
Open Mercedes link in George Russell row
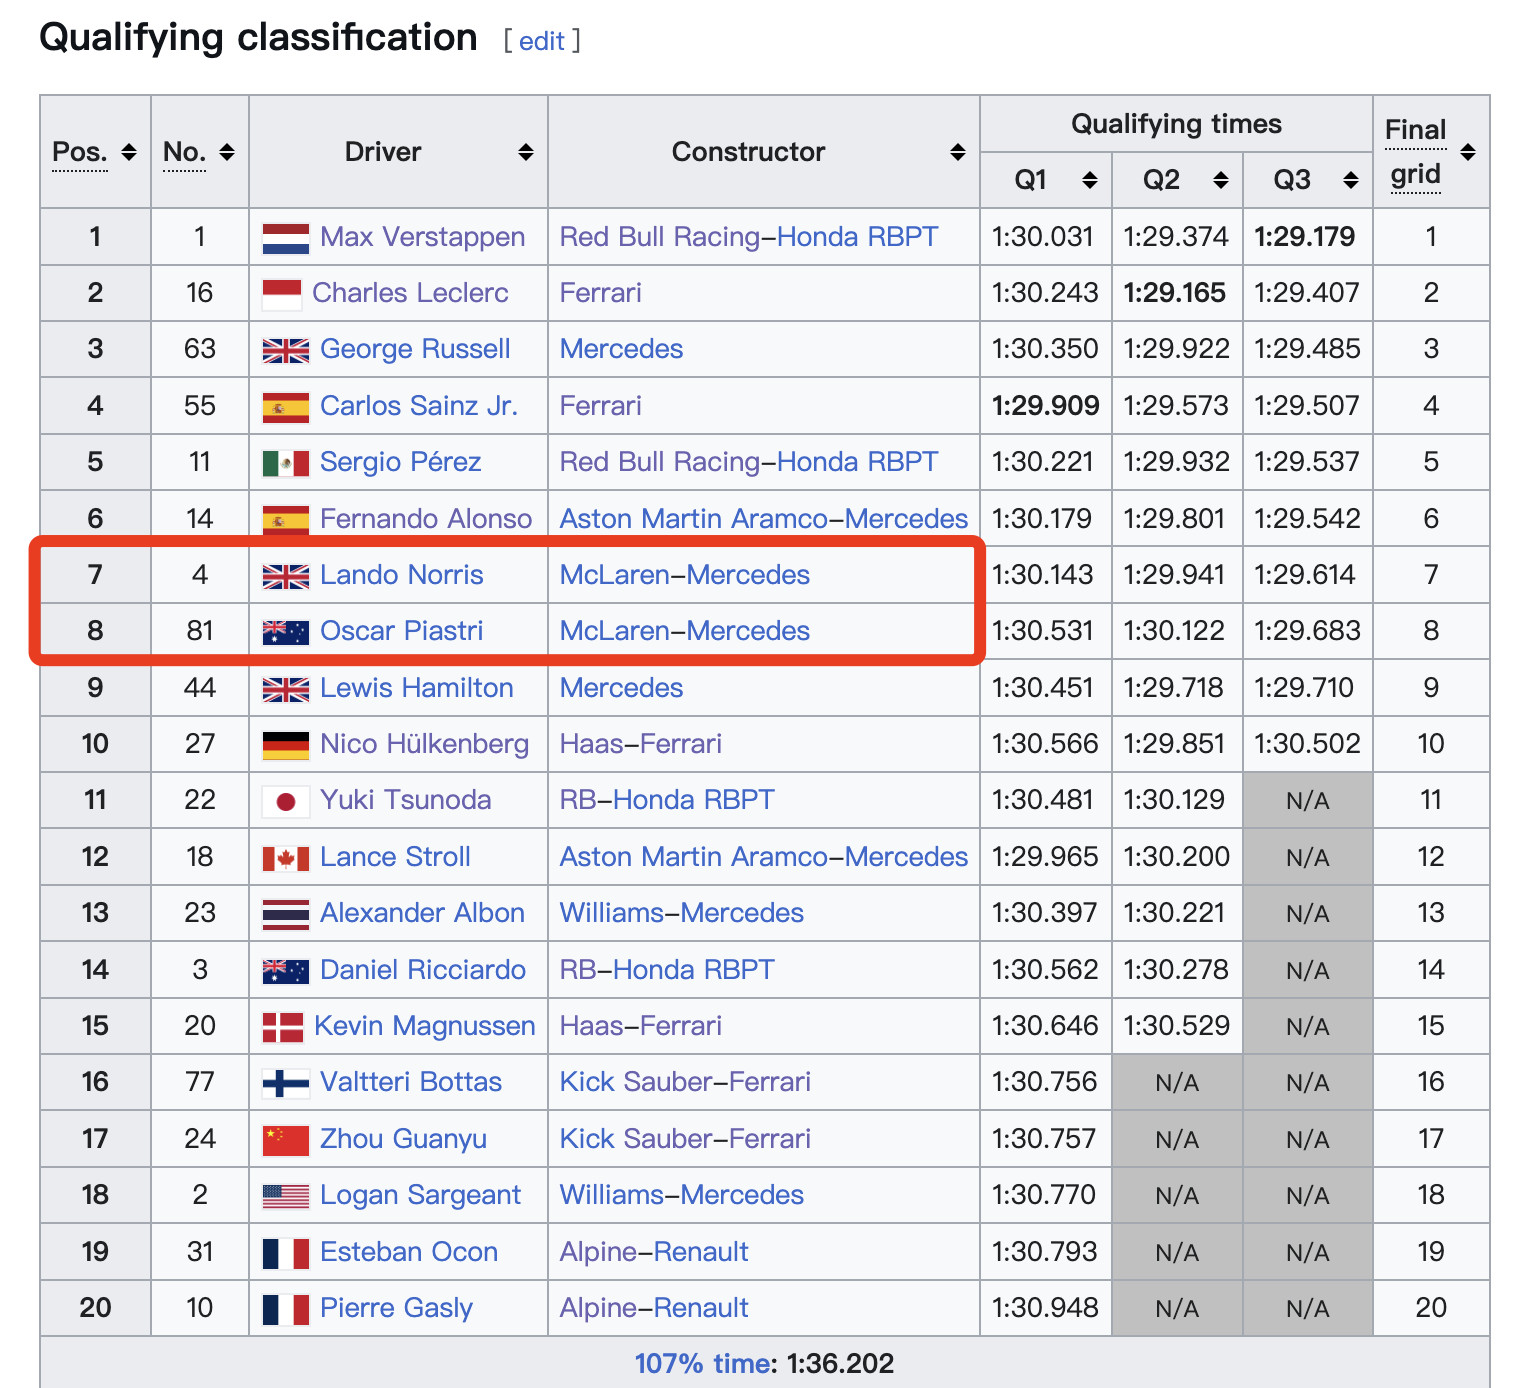click(621, 349)
